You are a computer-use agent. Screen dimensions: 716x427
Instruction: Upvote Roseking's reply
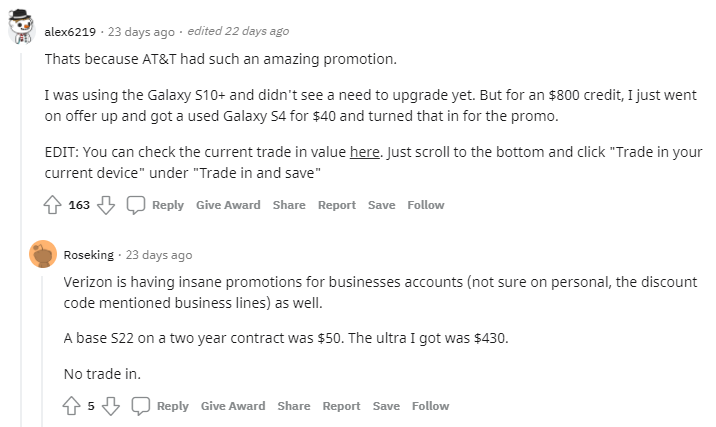(x=72, y=406)
